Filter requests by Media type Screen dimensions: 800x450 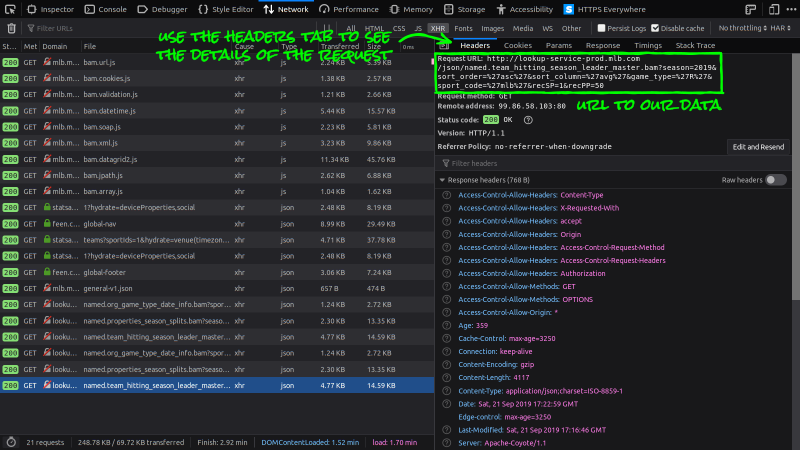pos(522,29)
